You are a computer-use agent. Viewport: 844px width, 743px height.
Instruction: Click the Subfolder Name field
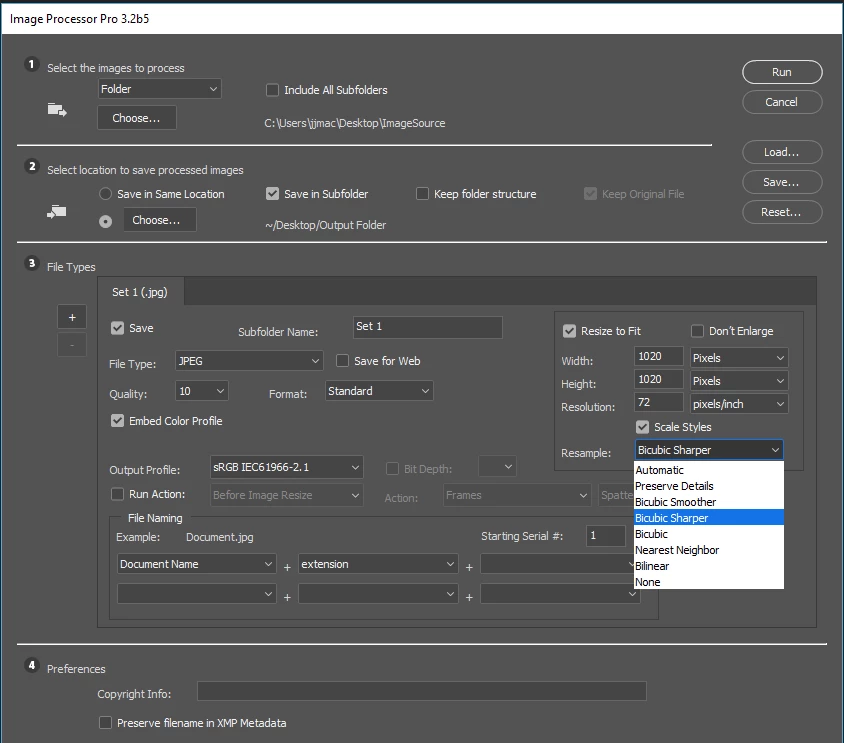[427, 327]
